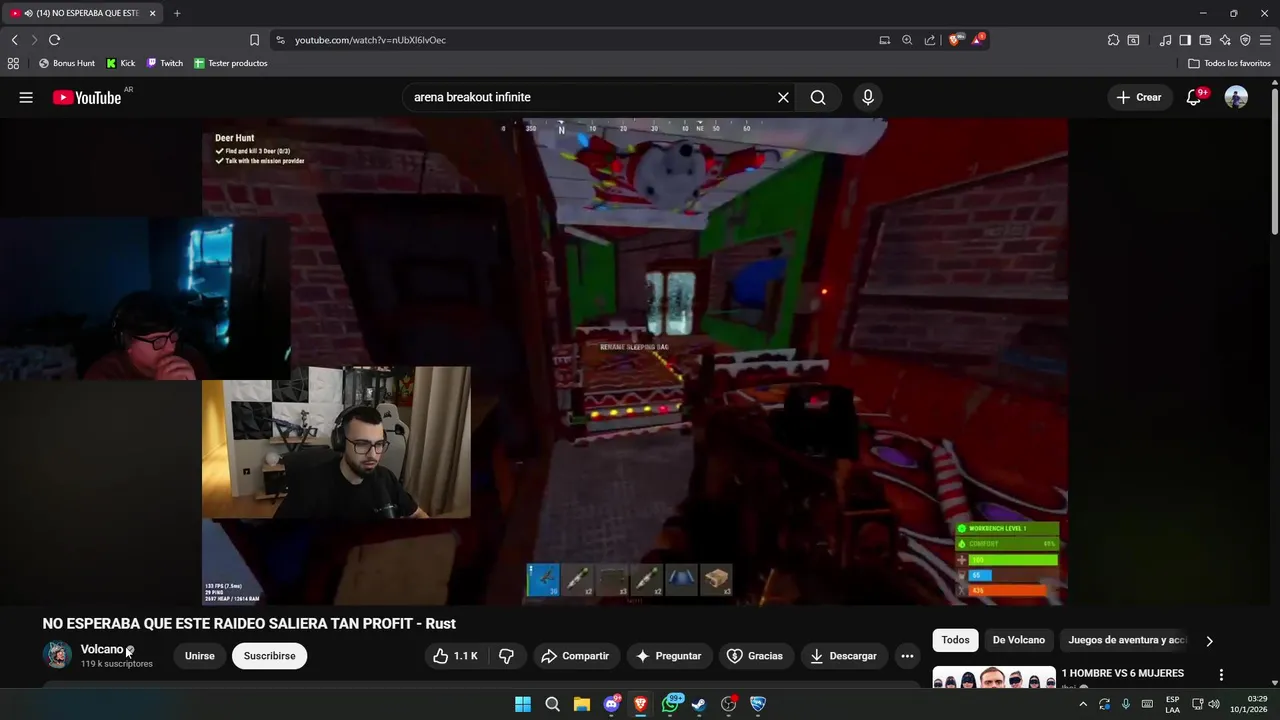
Task: Open the Discord taskbar icon
Action: pyautogui.click(x=611, y=704)
